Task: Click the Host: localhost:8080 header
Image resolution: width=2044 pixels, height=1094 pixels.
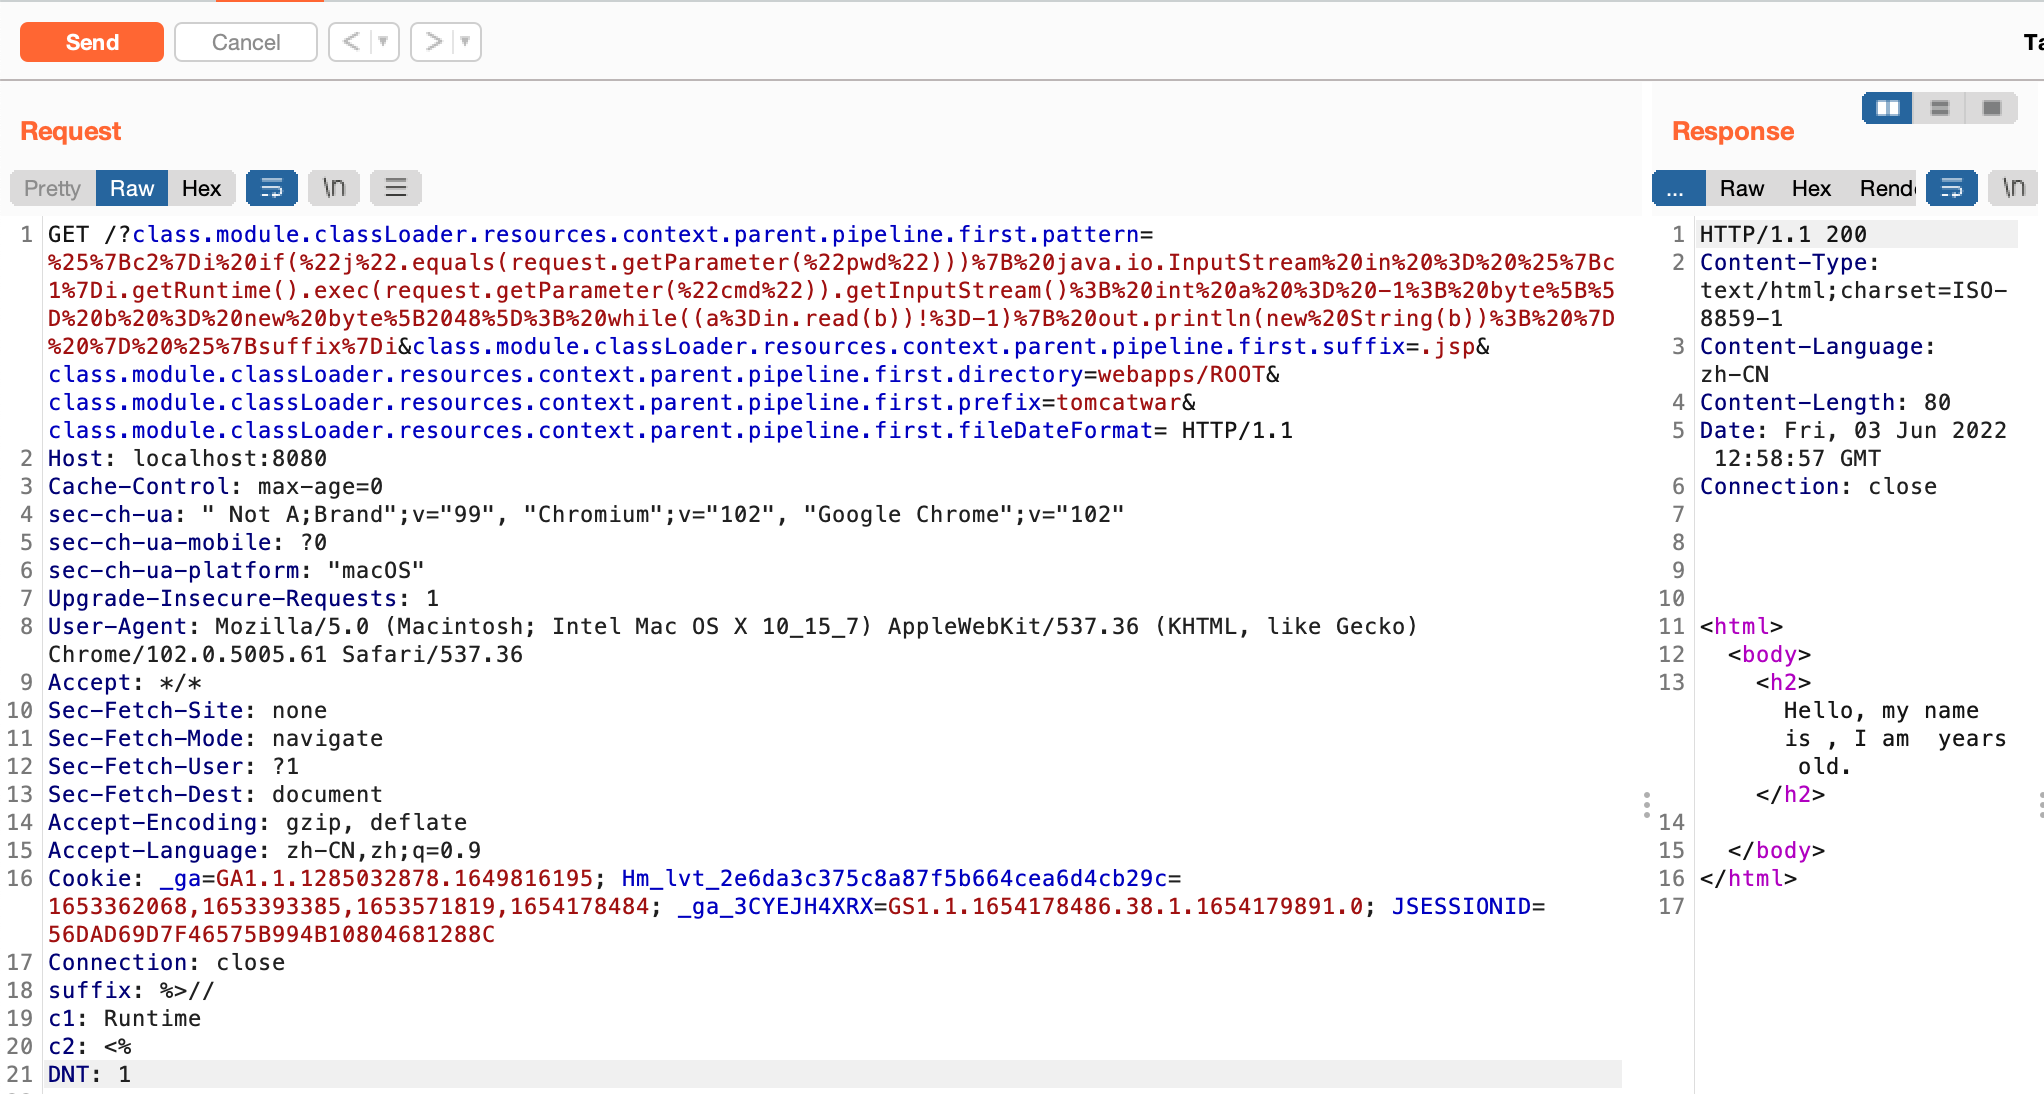Action: coord(187,458)
